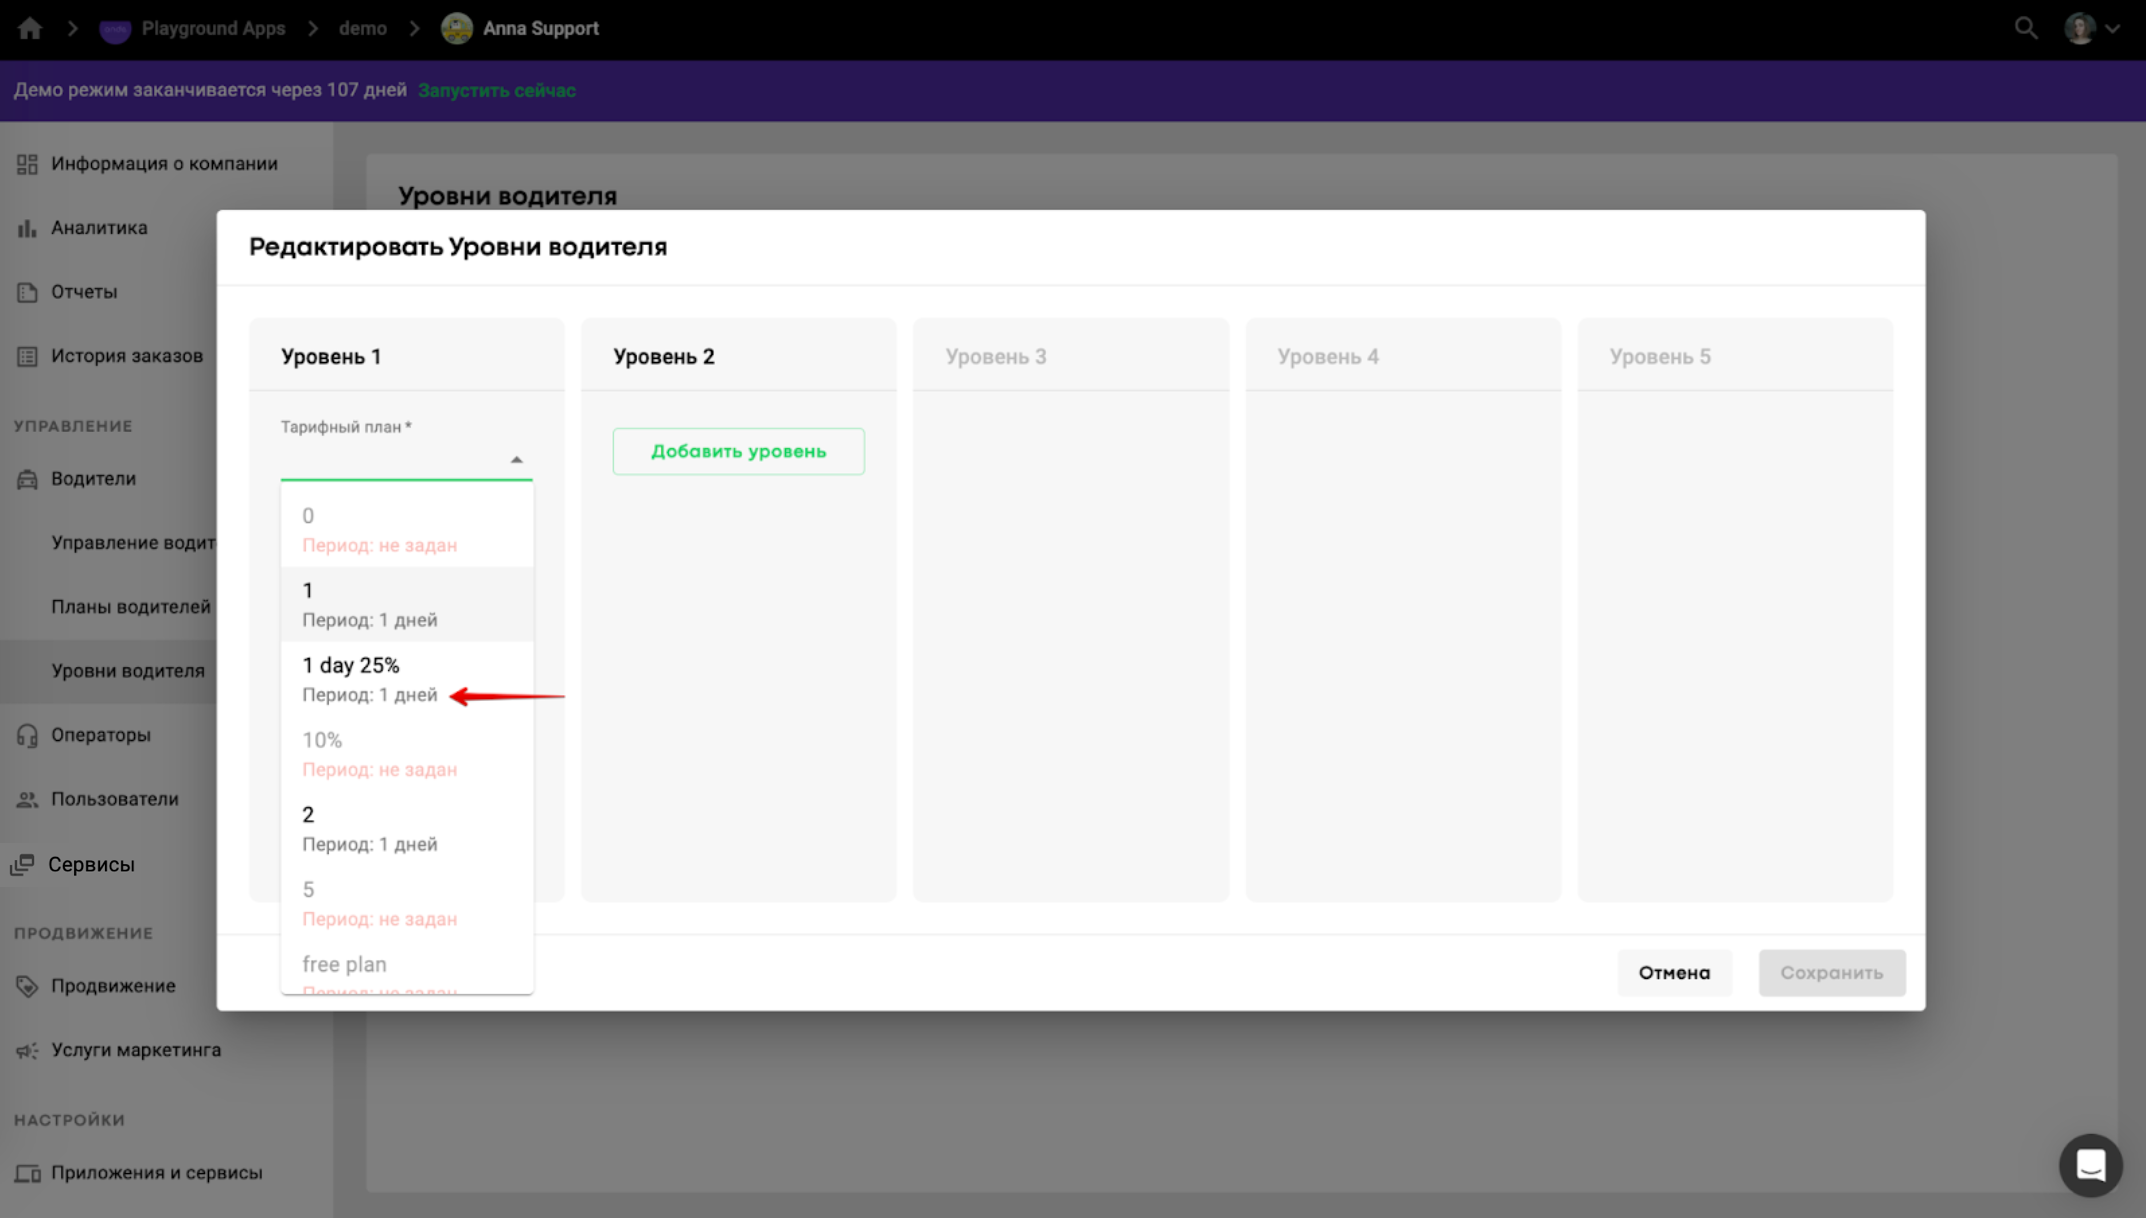Click the Тарифный план input field

395,460
